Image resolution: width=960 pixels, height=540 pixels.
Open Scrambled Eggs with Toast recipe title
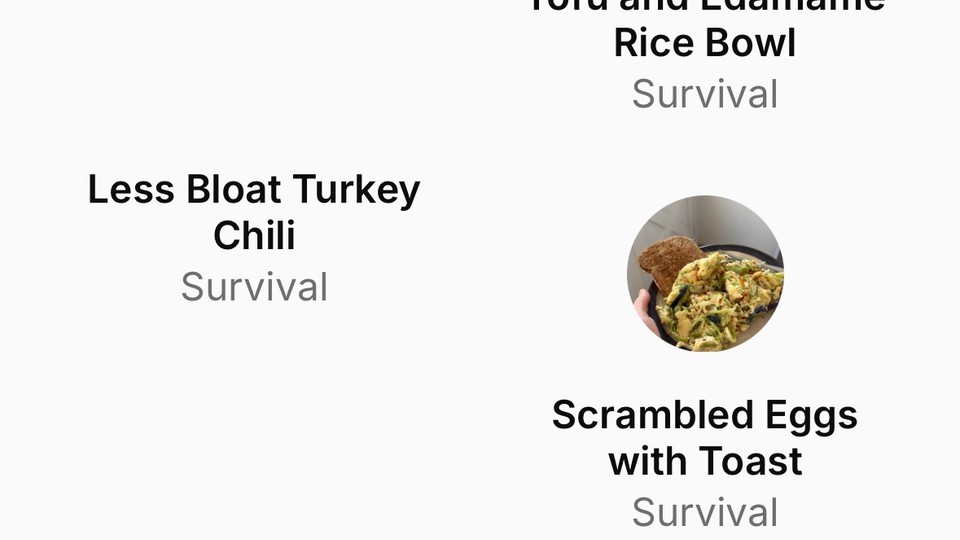(705, 438)
